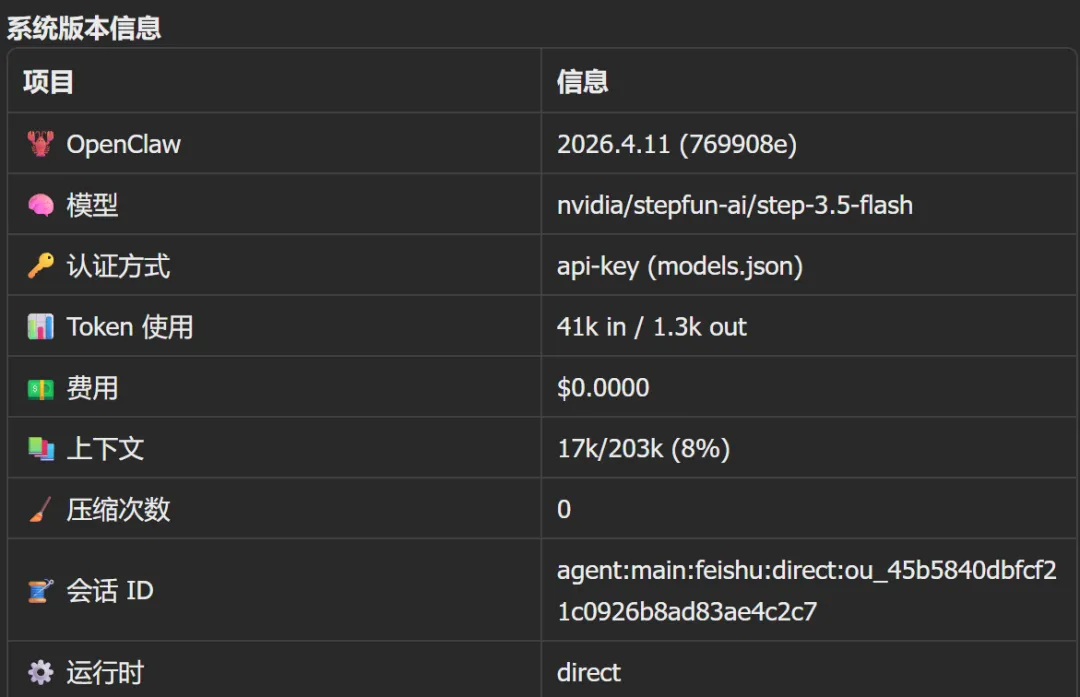
Task: Click the 信息 column header
Action: [x=582, y=82]
